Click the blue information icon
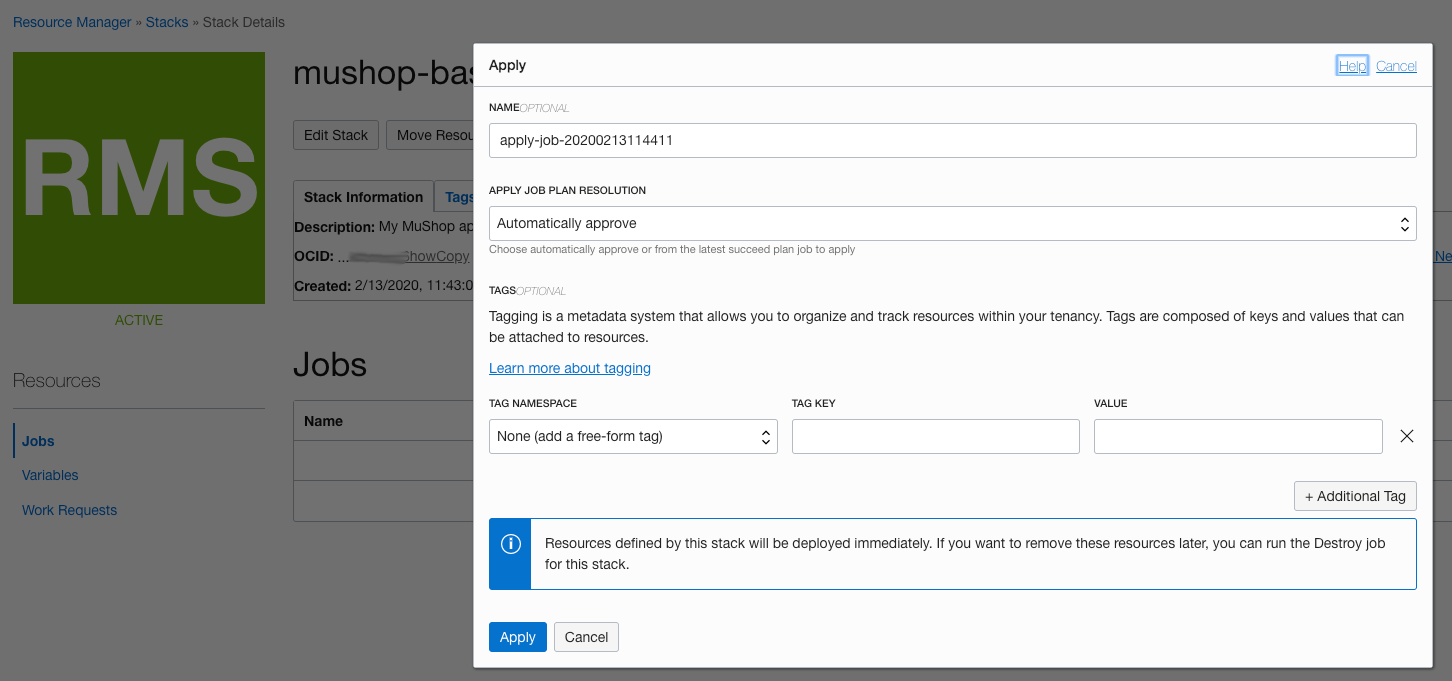The width and height of the screenshot is (1452, 681). (x=511, y=543)
